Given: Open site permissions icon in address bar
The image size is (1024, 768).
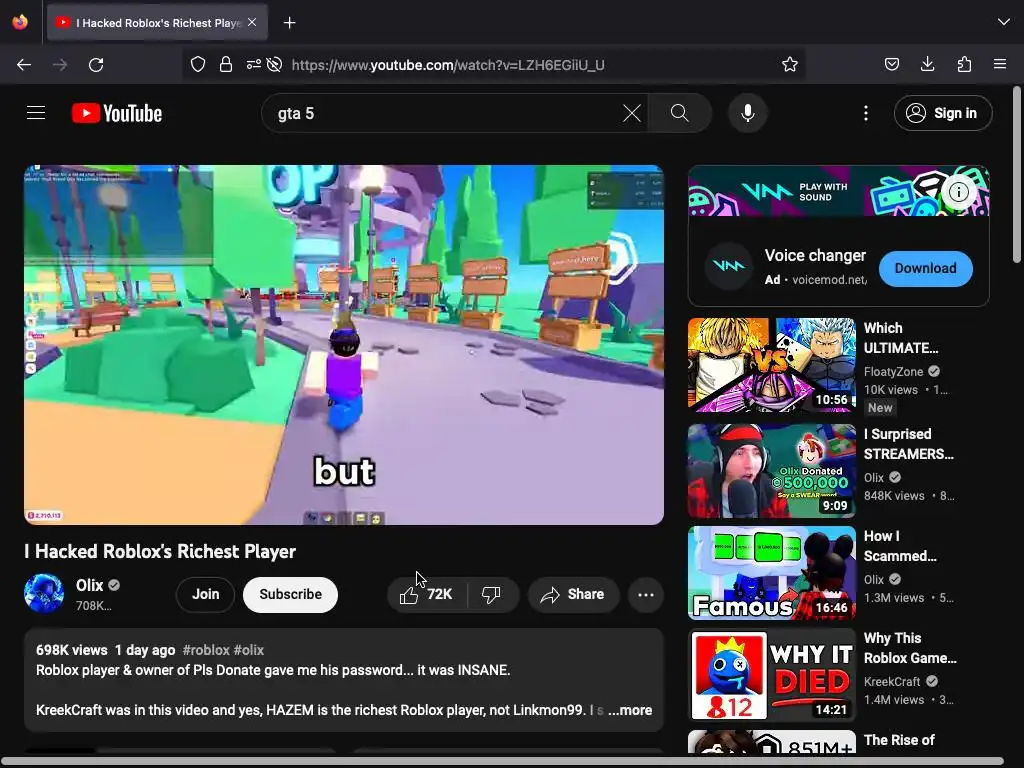Looking at the screenshot, I should tap(253, 64).
